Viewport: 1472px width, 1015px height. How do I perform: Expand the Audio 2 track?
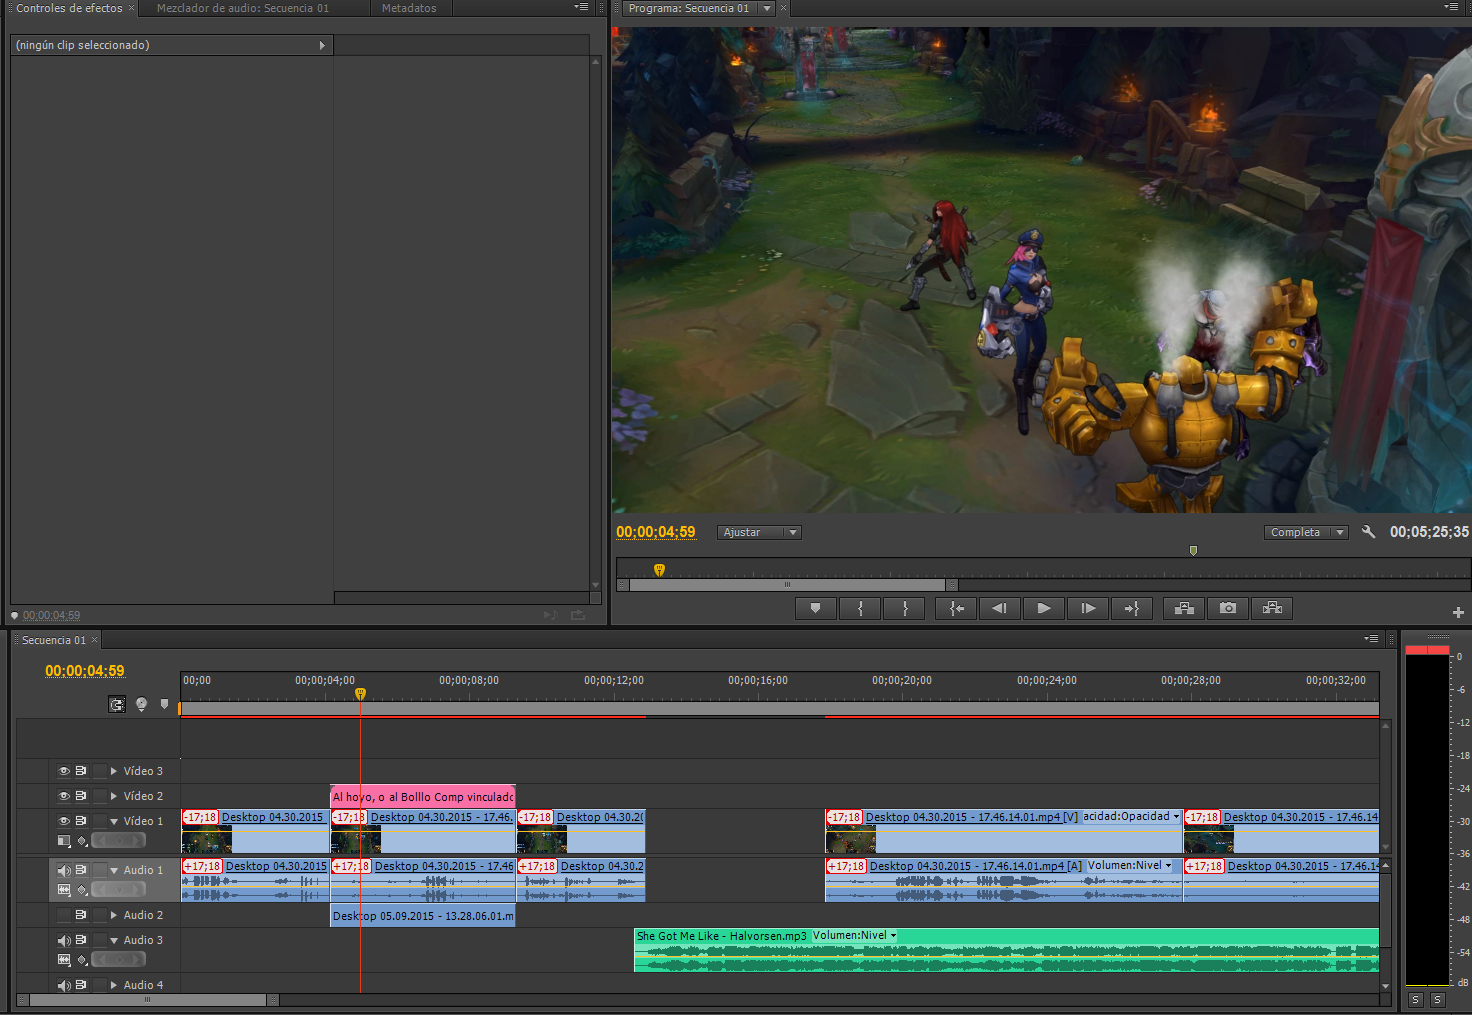click(114, 915)
